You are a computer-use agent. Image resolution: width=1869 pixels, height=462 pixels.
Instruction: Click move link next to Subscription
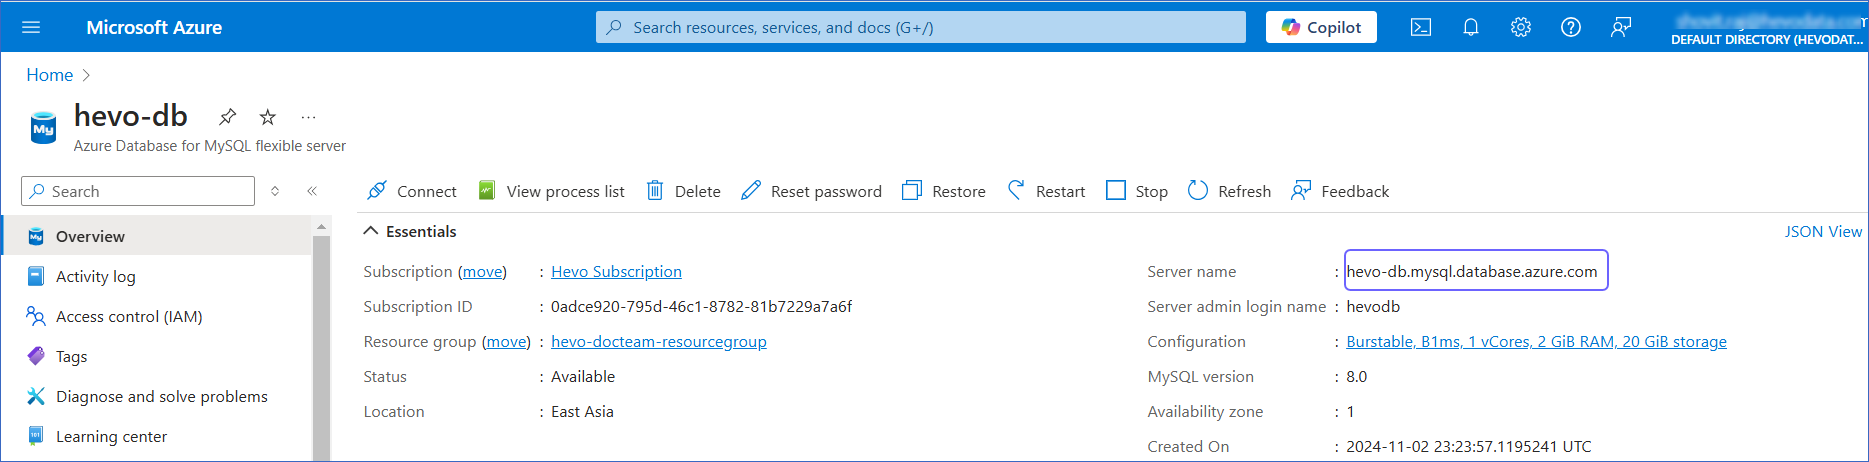coord(482,271)
